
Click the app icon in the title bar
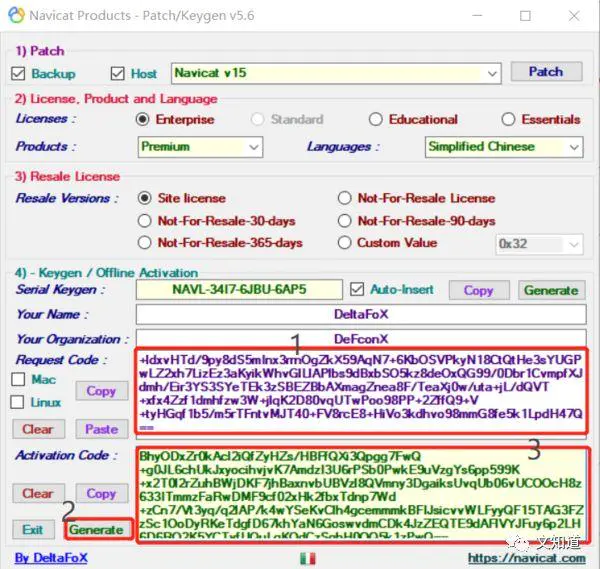(x=16, y=15)
